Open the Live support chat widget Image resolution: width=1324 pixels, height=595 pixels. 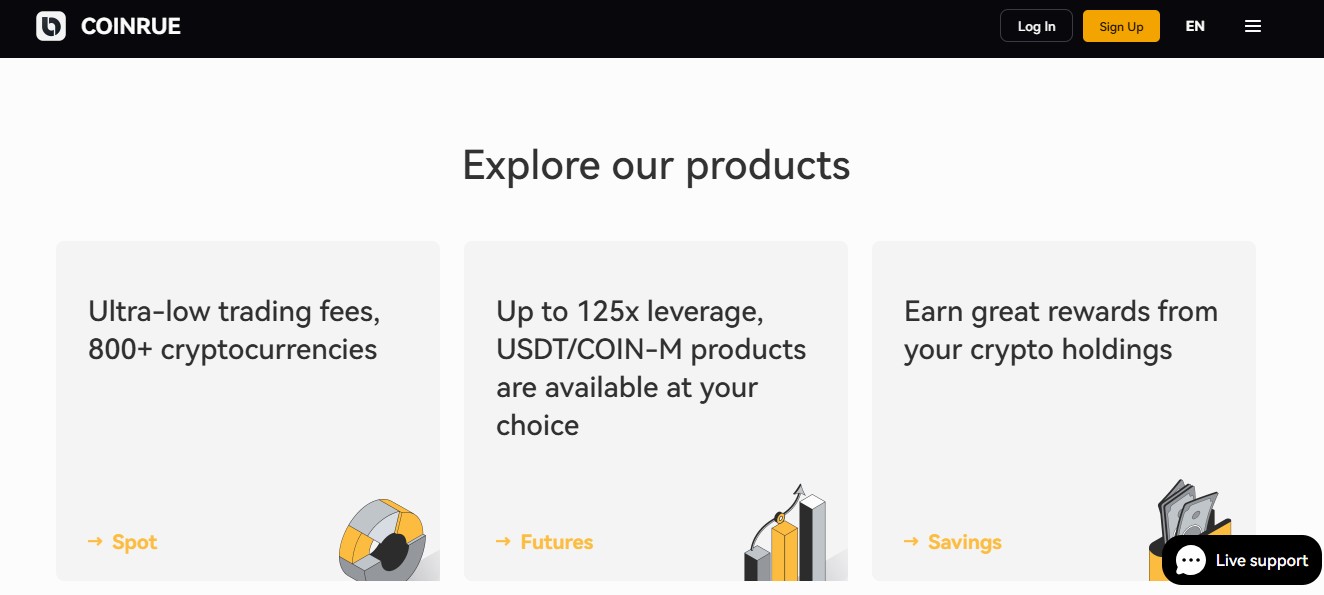pyautogui.click(x=1261, y=561)
